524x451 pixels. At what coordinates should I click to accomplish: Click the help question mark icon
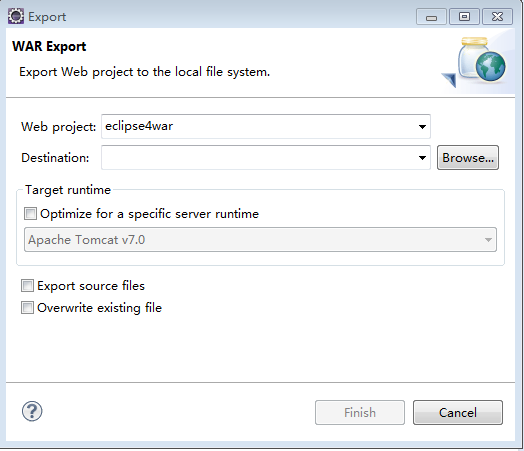(x=32, y=411)
